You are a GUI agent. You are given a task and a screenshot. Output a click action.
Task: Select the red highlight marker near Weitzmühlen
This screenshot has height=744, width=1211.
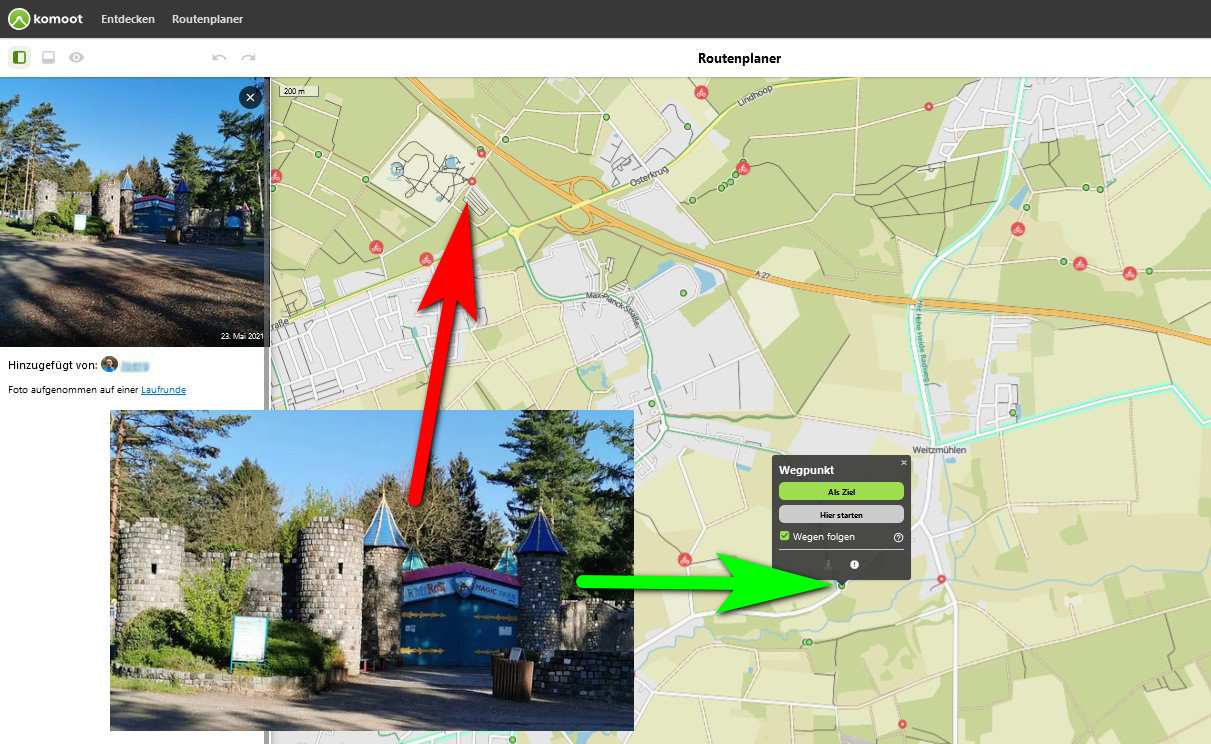pos(941,579)
